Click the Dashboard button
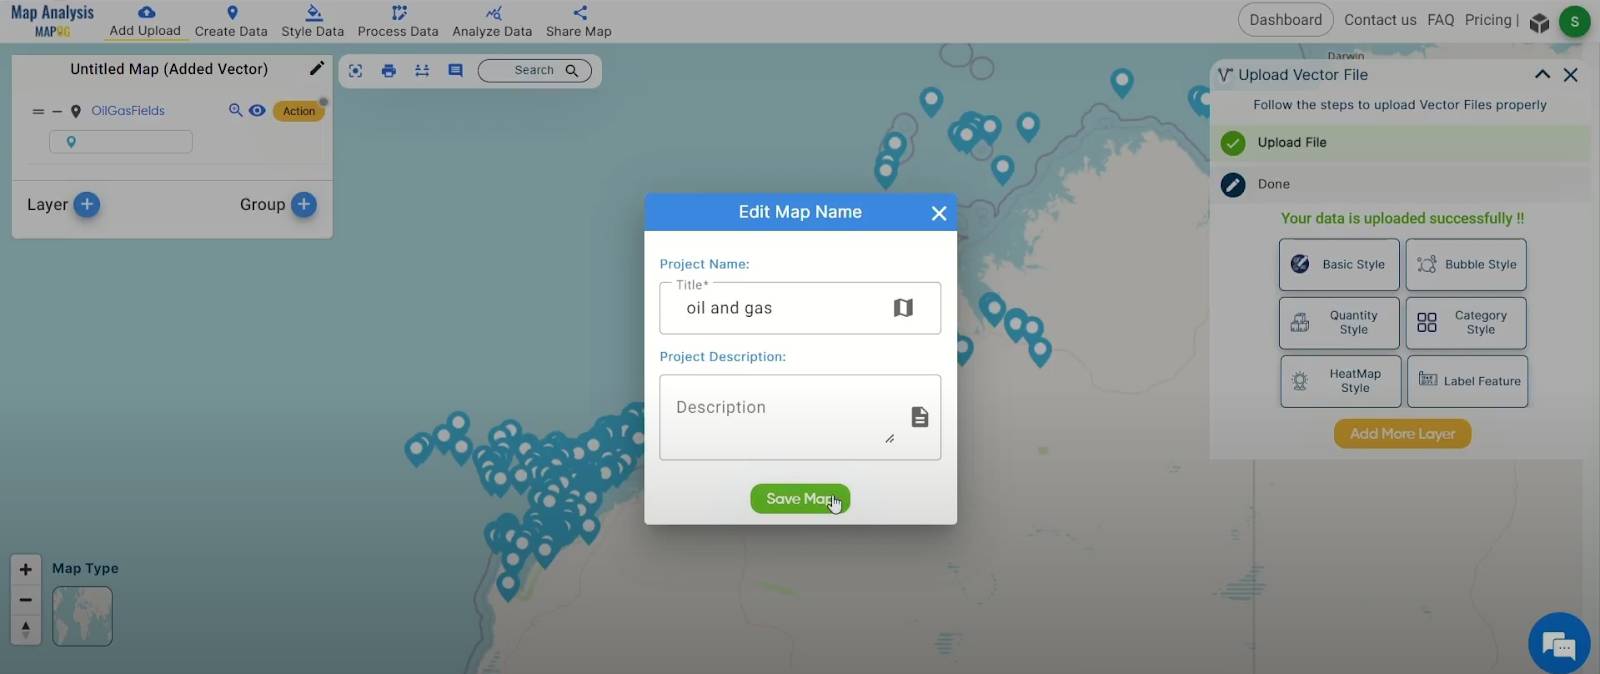 (x=1285, y=20)
